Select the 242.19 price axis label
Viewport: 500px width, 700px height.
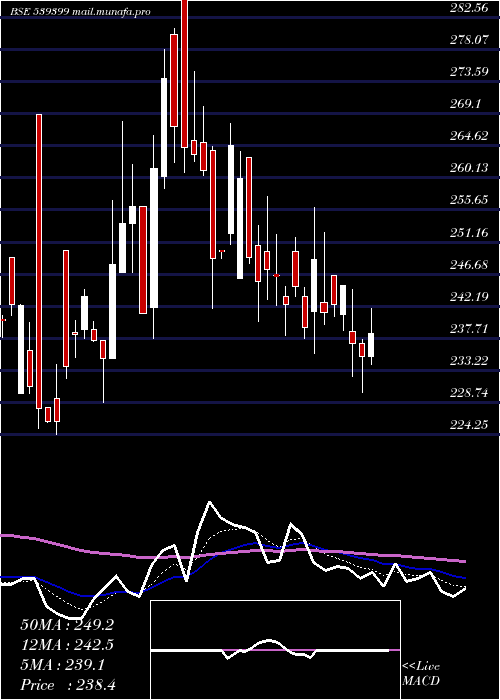[469, 296]
